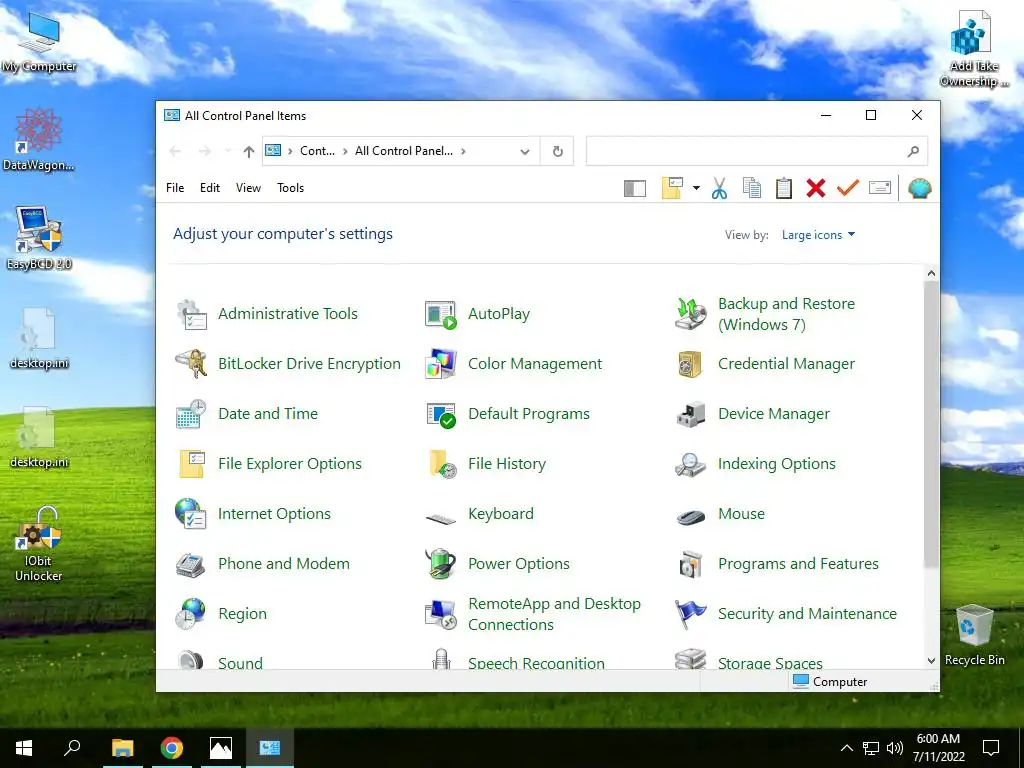Screen dimensions: 1024x768
Task: Open the Speech Recognition link
Action: 536,663
